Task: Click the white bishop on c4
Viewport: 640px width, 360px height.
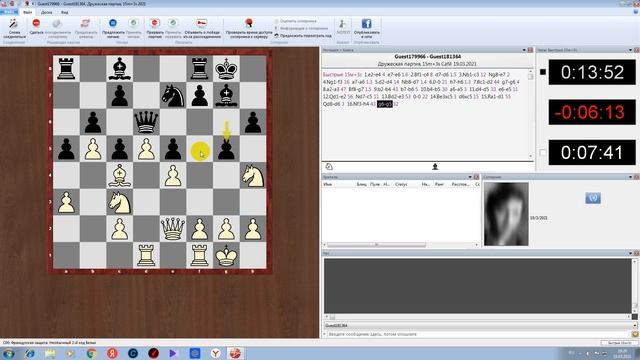Action: 120,176
